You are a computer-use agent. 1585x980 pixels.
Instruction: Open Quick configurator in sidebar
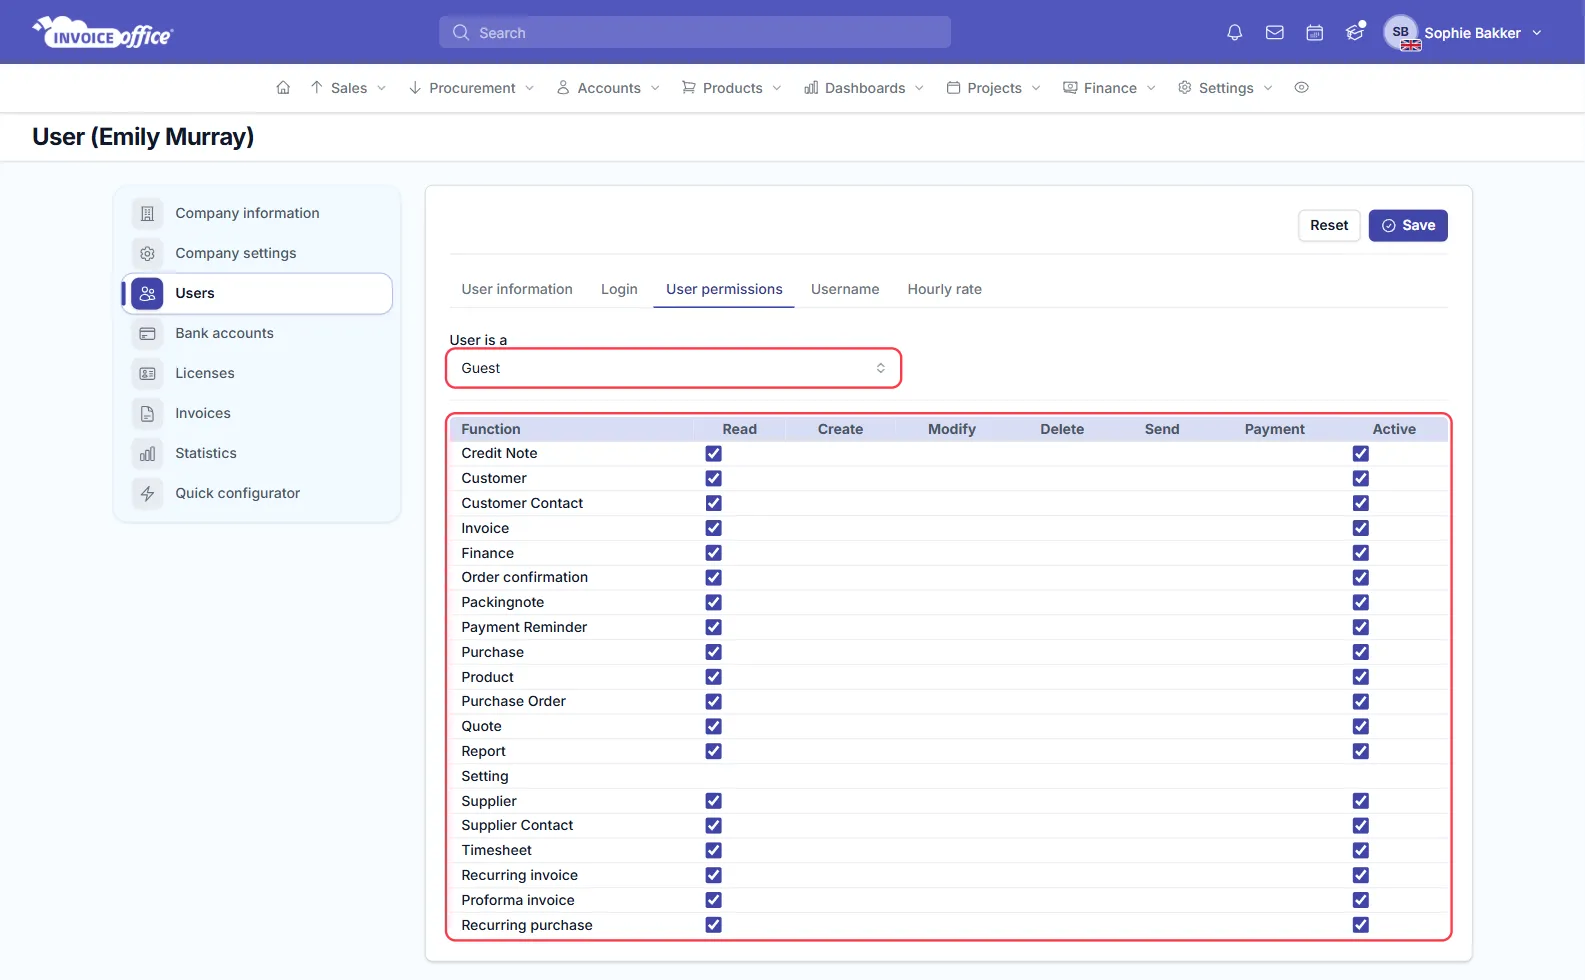[x=257, y=493]
